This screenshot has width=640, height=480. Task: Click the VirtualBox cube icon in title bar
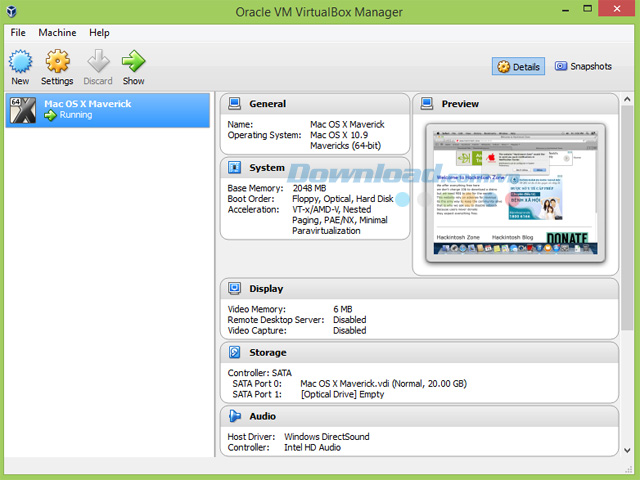click(x=11, y=11)
